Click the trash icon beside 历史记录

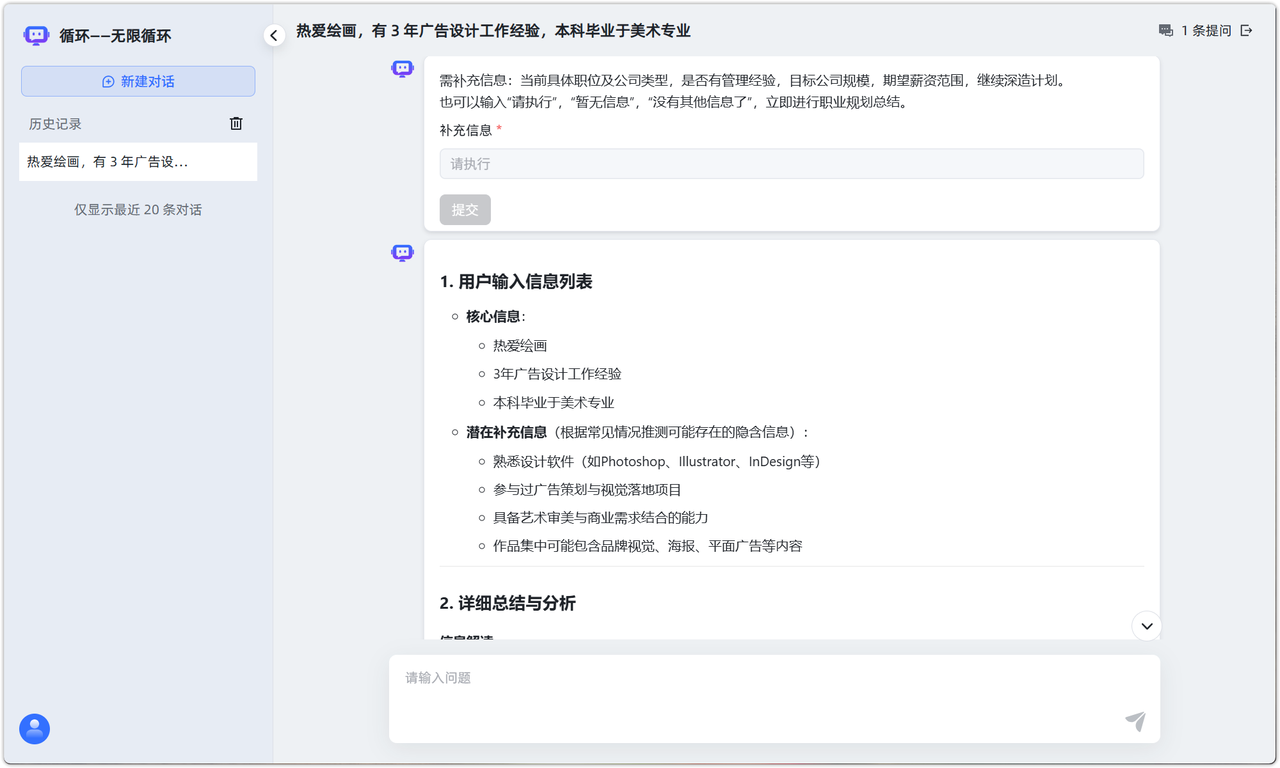[236, 124]
